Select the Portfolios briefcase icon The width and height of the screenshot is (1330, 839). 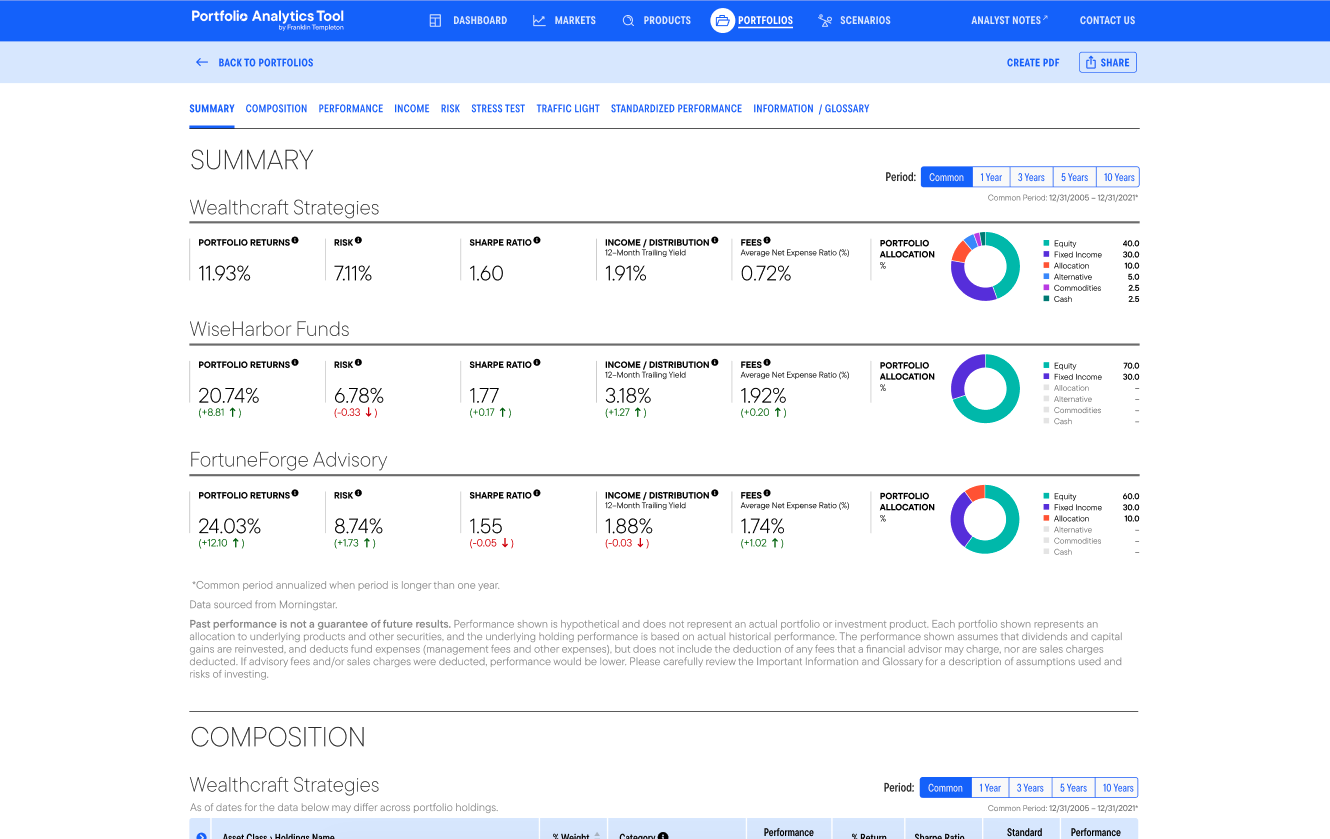[722, 20]
